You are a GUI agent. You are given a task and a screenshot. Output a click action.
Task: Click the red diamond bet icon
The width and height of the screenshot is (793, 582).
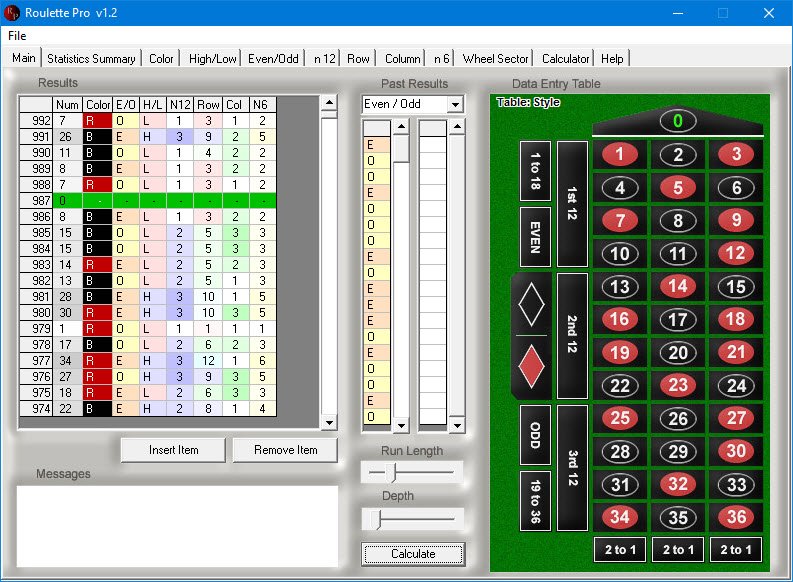[531, 367]
